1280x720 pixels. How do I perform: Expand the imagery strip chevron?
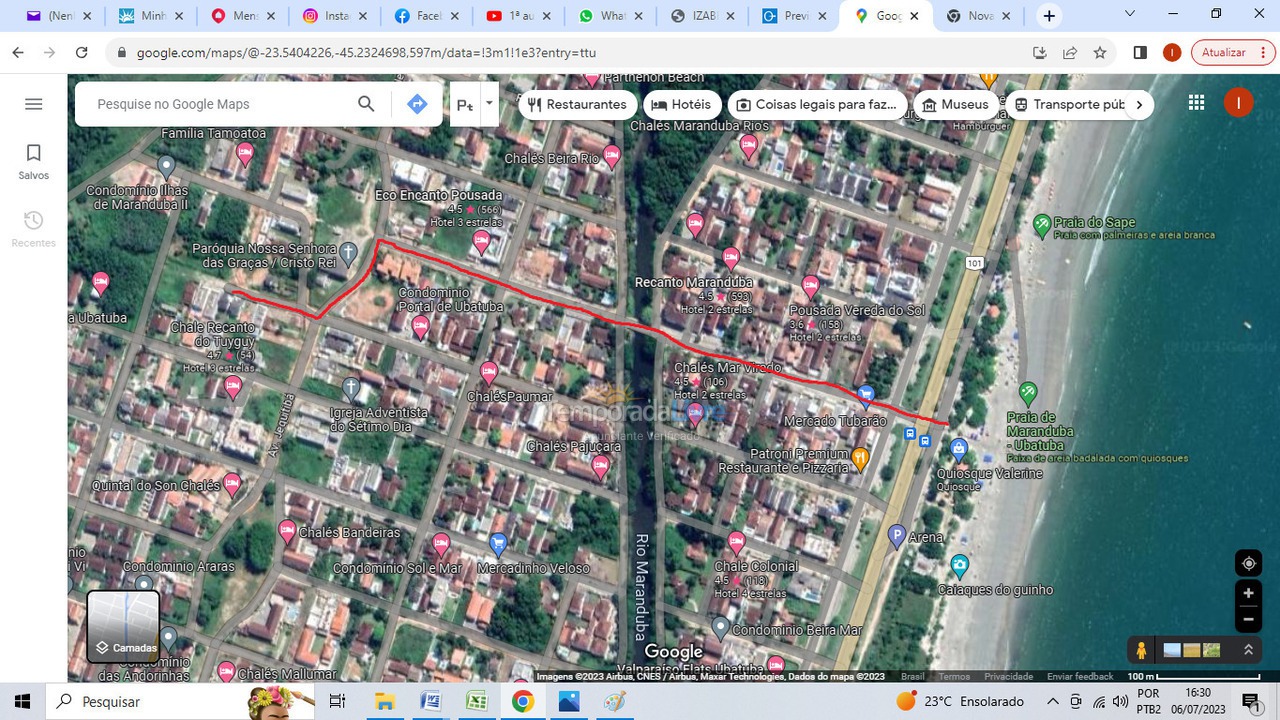click(x=1248, y=650)
